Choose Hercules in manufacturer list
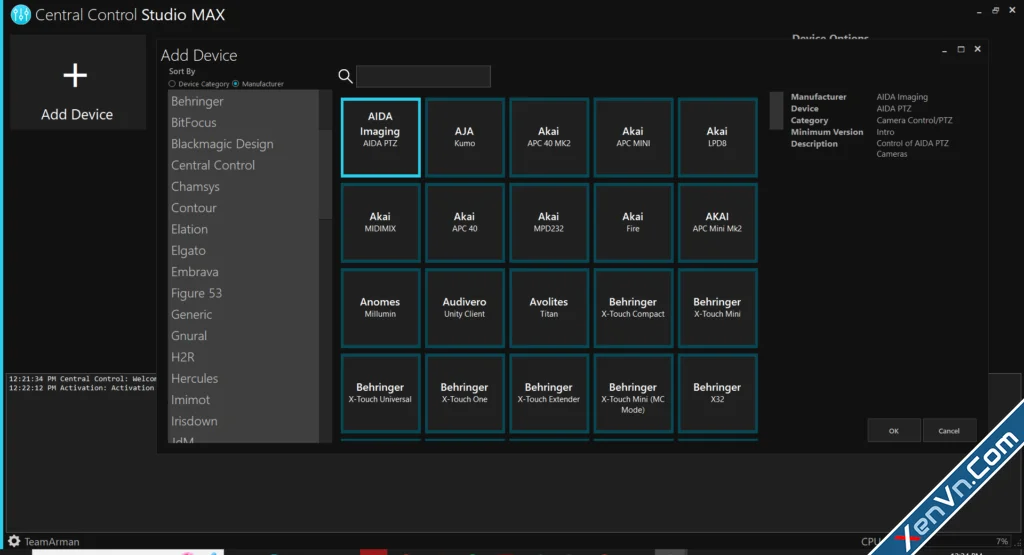Screen dimensions: 1024x555 pyautogui.click(x=243, y=379)
